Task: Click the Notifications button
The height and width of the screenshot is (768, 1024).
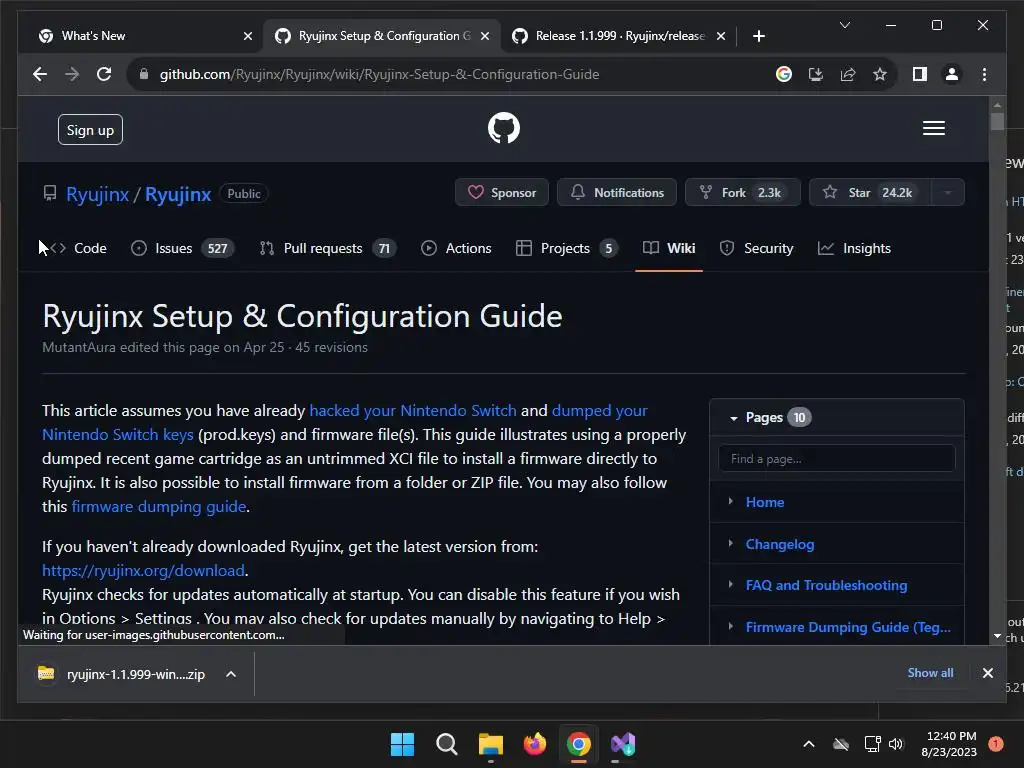Action: click(616, 193)
